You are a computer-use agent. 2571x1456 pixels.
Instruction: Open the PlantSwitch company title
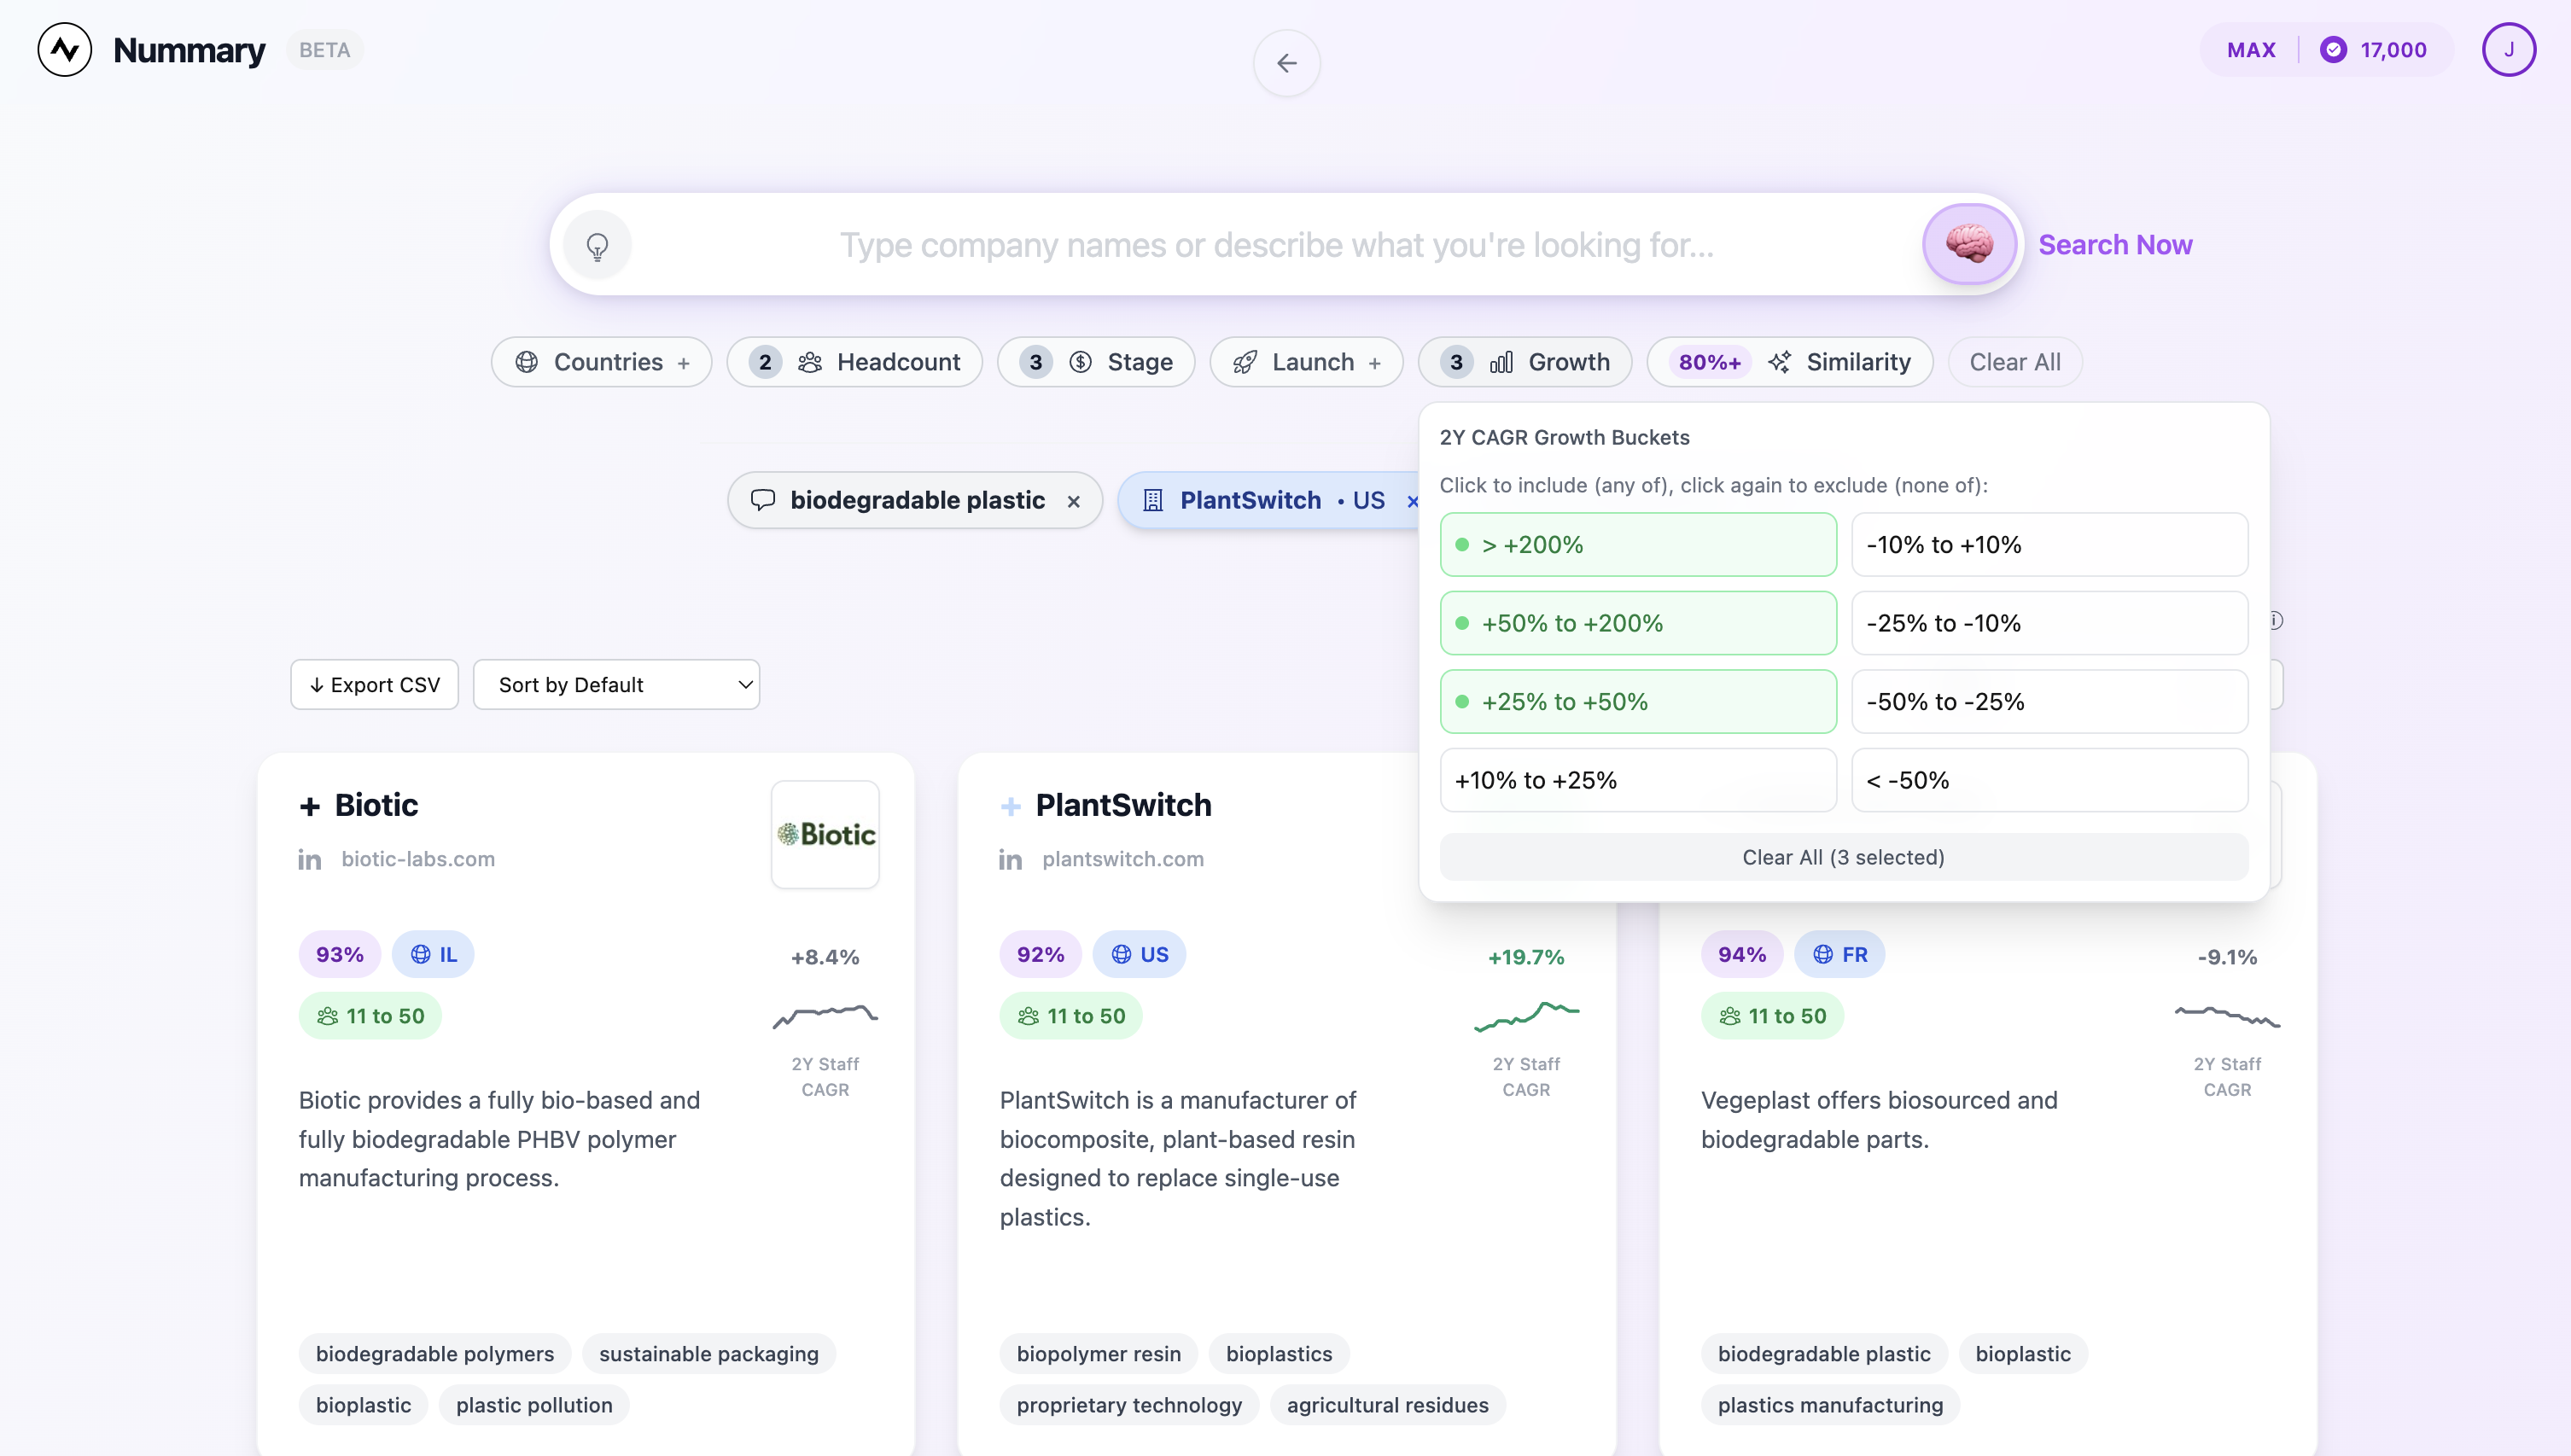click(x=1123, y=805)
